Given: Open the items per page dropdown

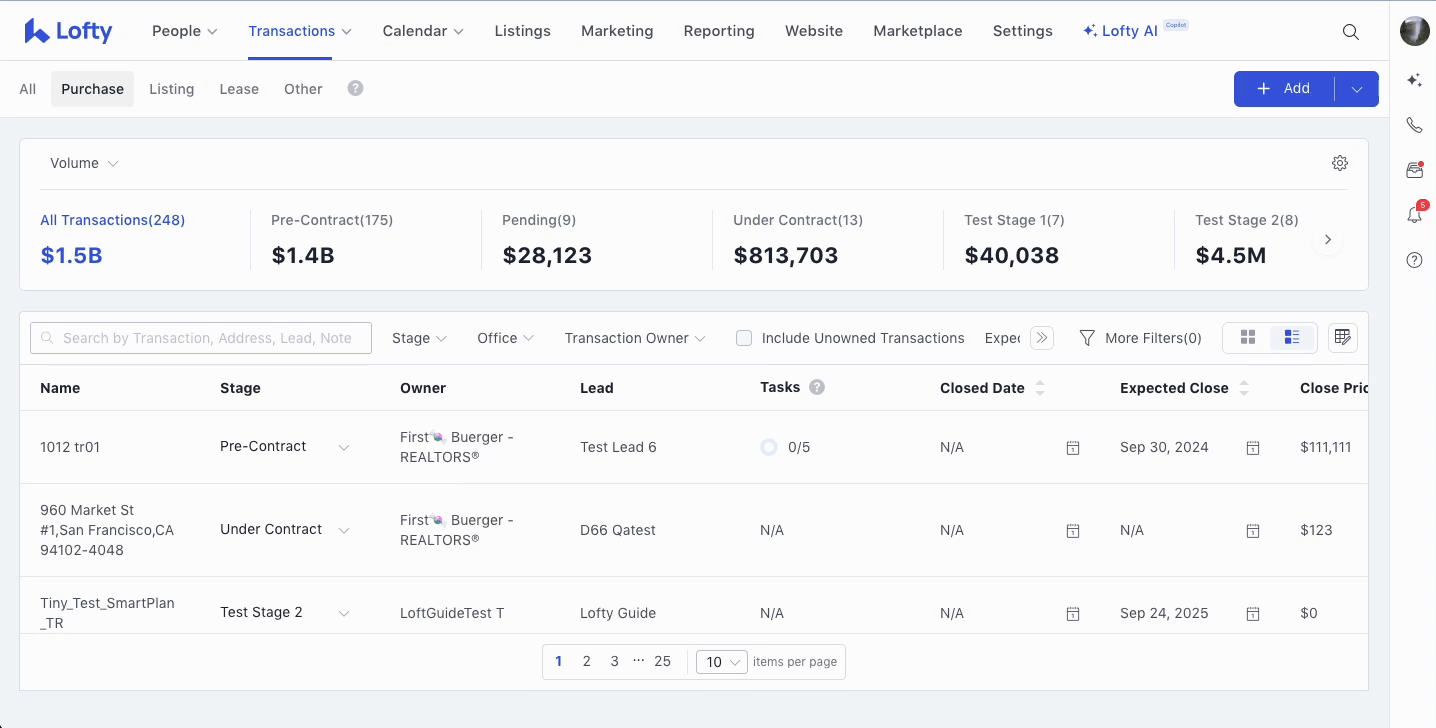Looking at the screenshot, I should pos(721,662).
